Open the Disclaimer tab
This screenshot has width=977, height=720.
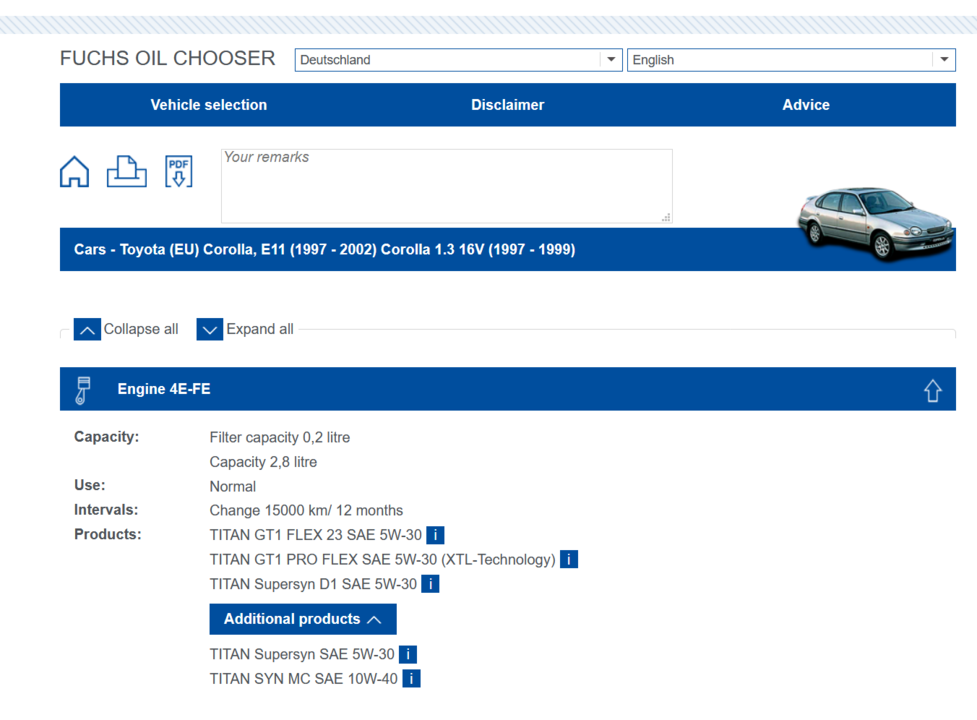click(x=508, y=105)
